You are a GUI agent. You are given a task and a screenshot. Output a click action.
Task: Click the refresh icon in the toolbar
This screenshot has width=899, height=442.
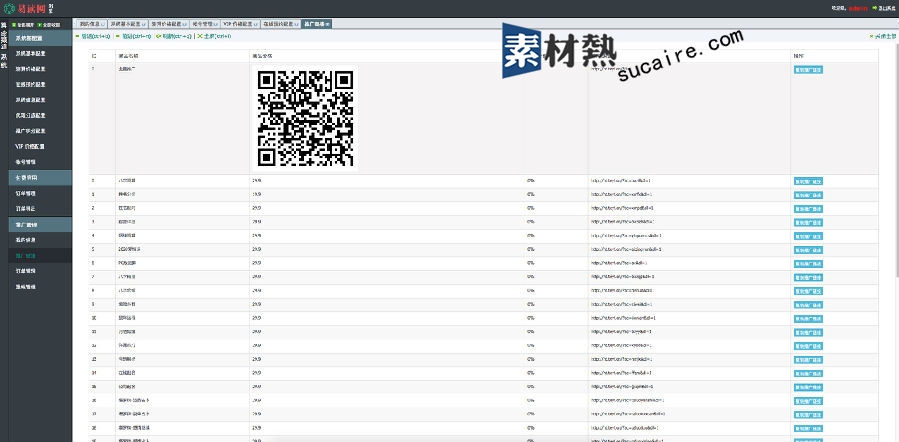(x=158, y=36)
